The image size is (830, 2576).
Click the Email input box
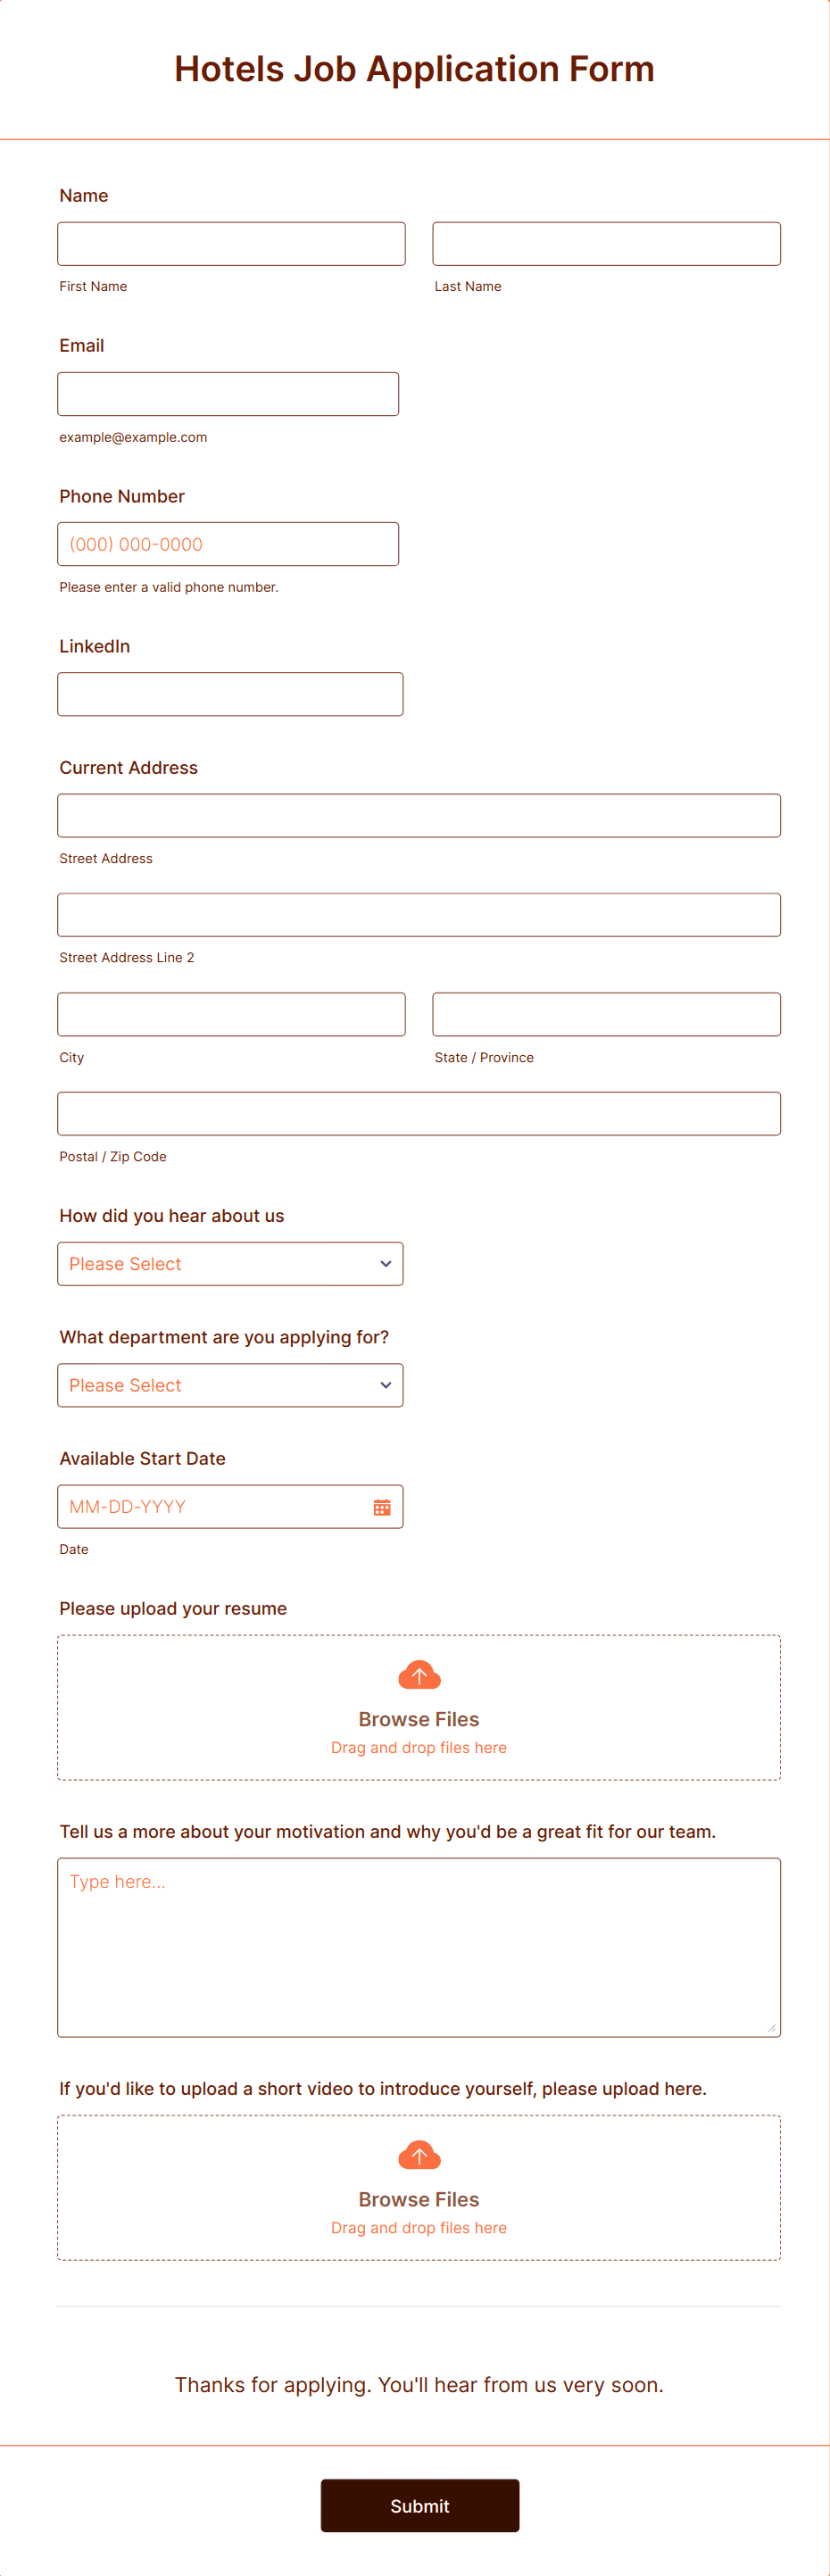228,393
